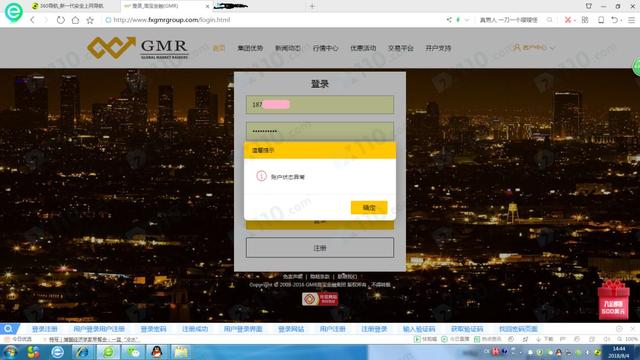Open a new tab with the plus button
This screenshot has height=360, width=640.
pos(312,6)
